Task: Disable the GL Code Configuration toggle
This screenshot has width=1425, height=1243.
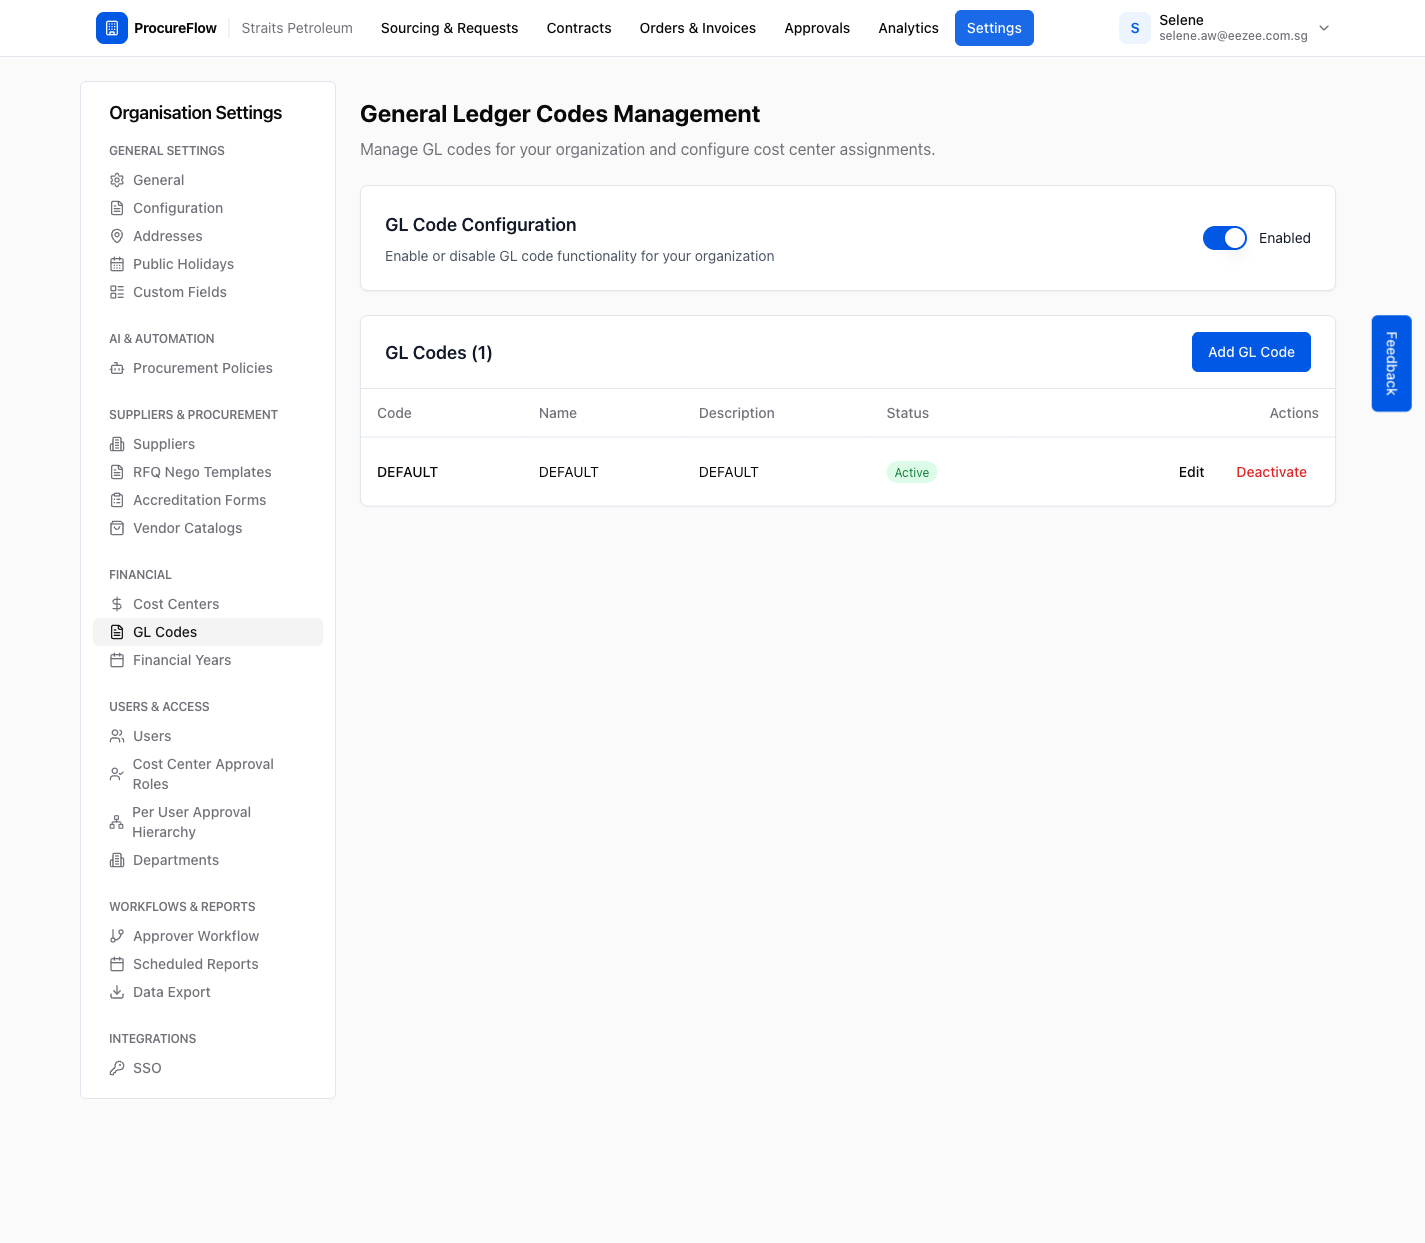Action: click(1225, 238)
